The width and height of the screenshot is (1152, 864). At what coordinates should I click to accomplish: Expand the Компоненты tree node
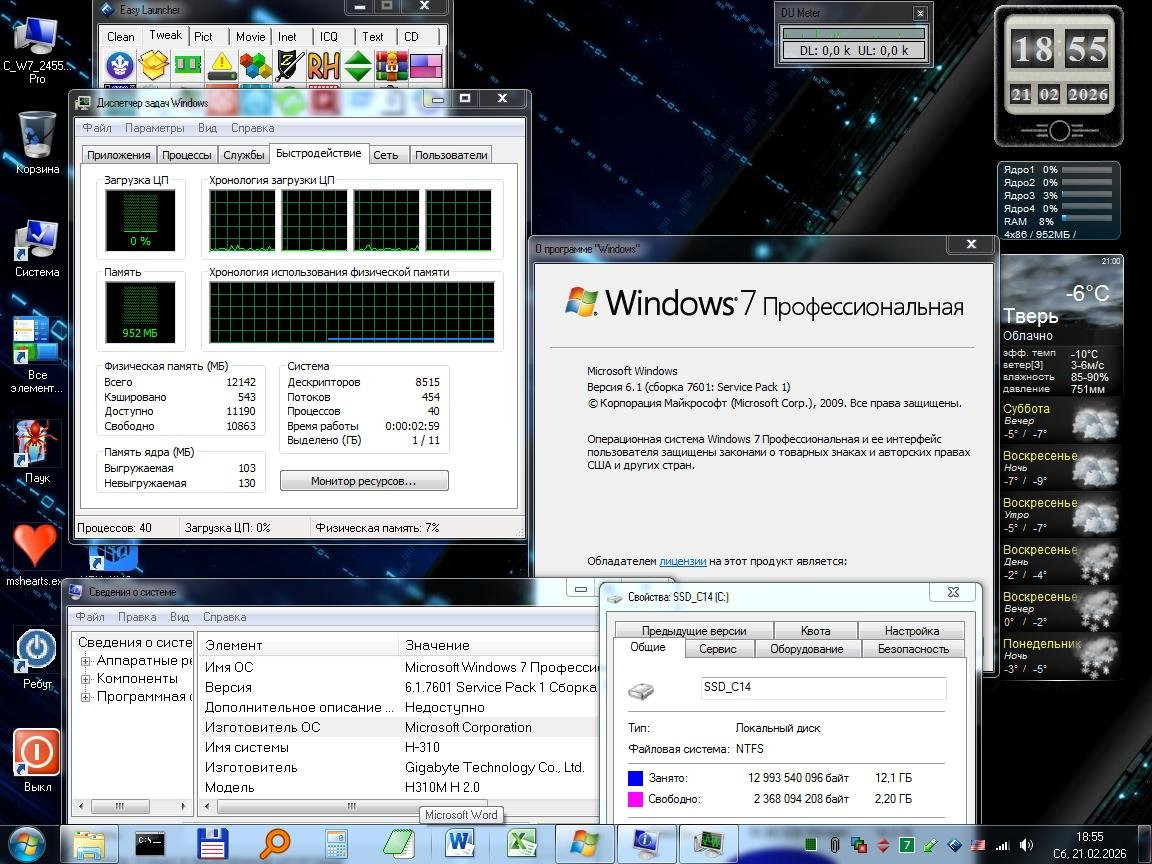[86, 679]
